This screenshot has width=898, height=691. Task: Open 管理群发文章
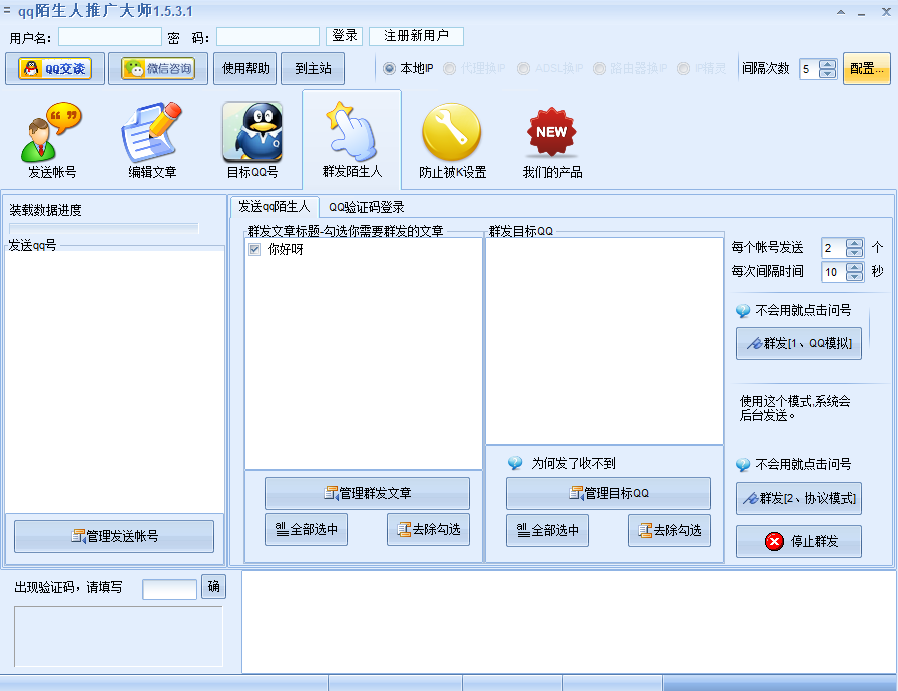(367, 493)
